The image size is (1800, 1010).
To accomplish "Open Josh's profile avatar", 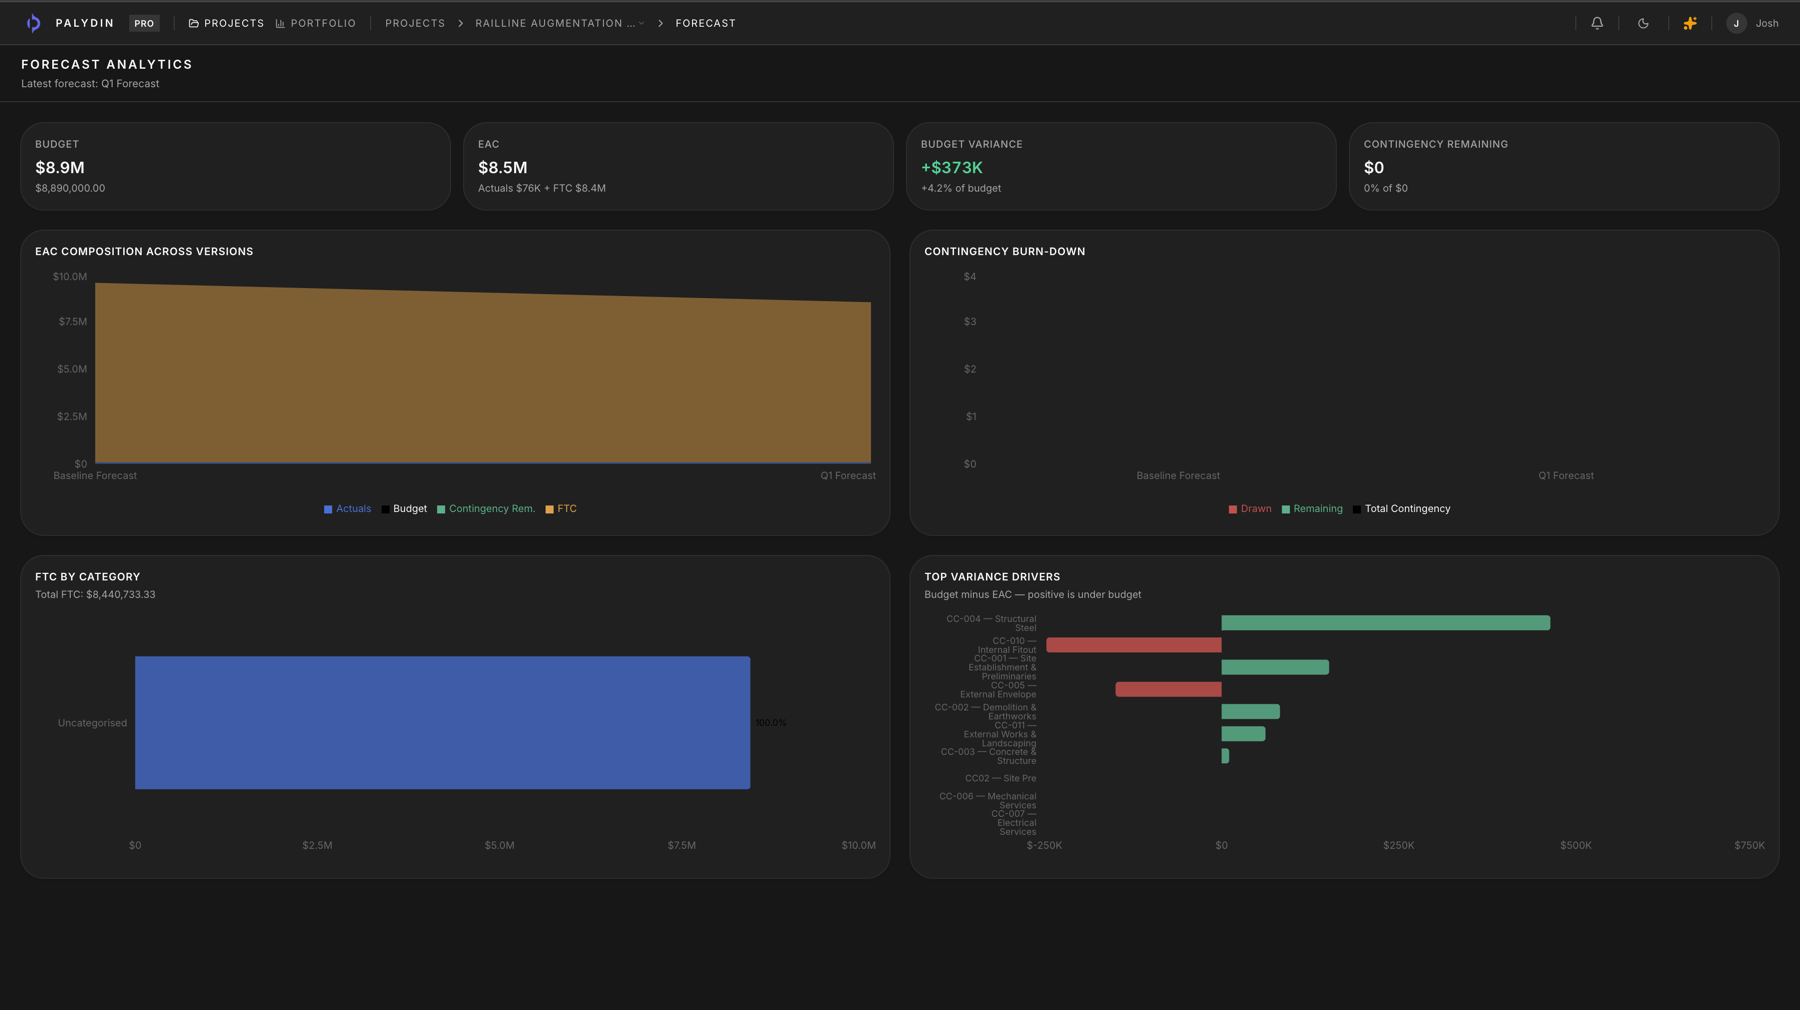I will point(1736,22).
